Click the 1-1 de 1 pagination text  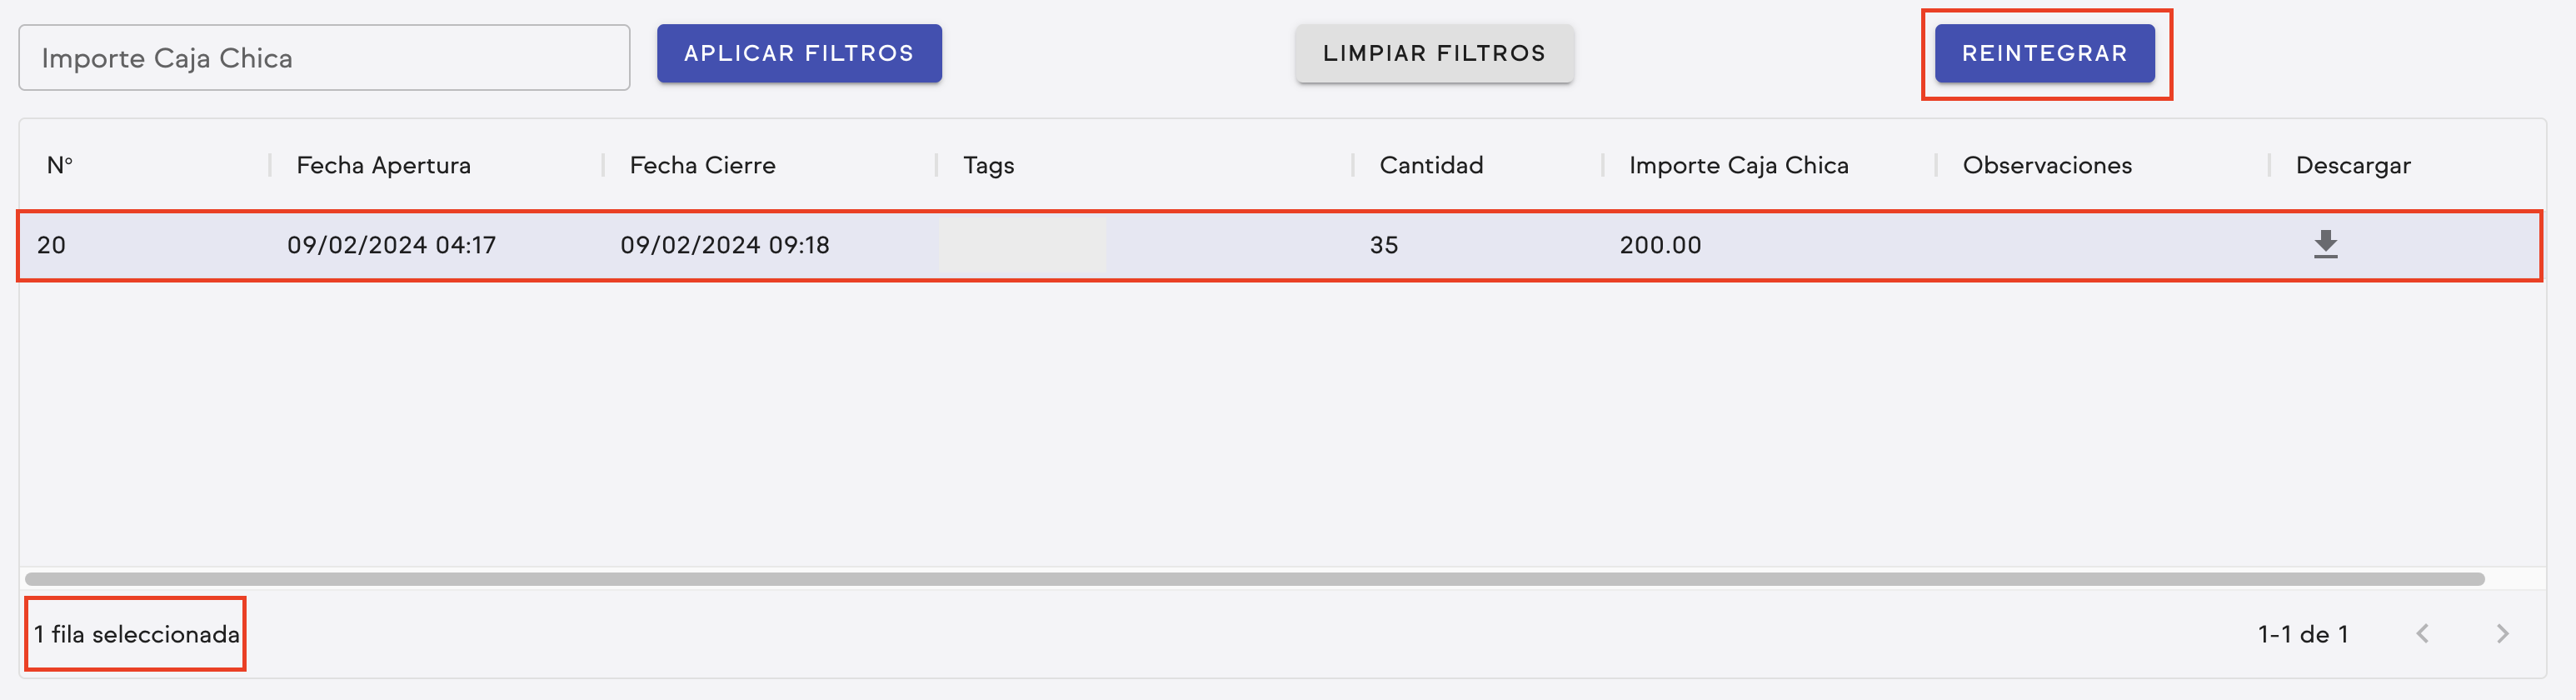click(x=2305, y=633)
